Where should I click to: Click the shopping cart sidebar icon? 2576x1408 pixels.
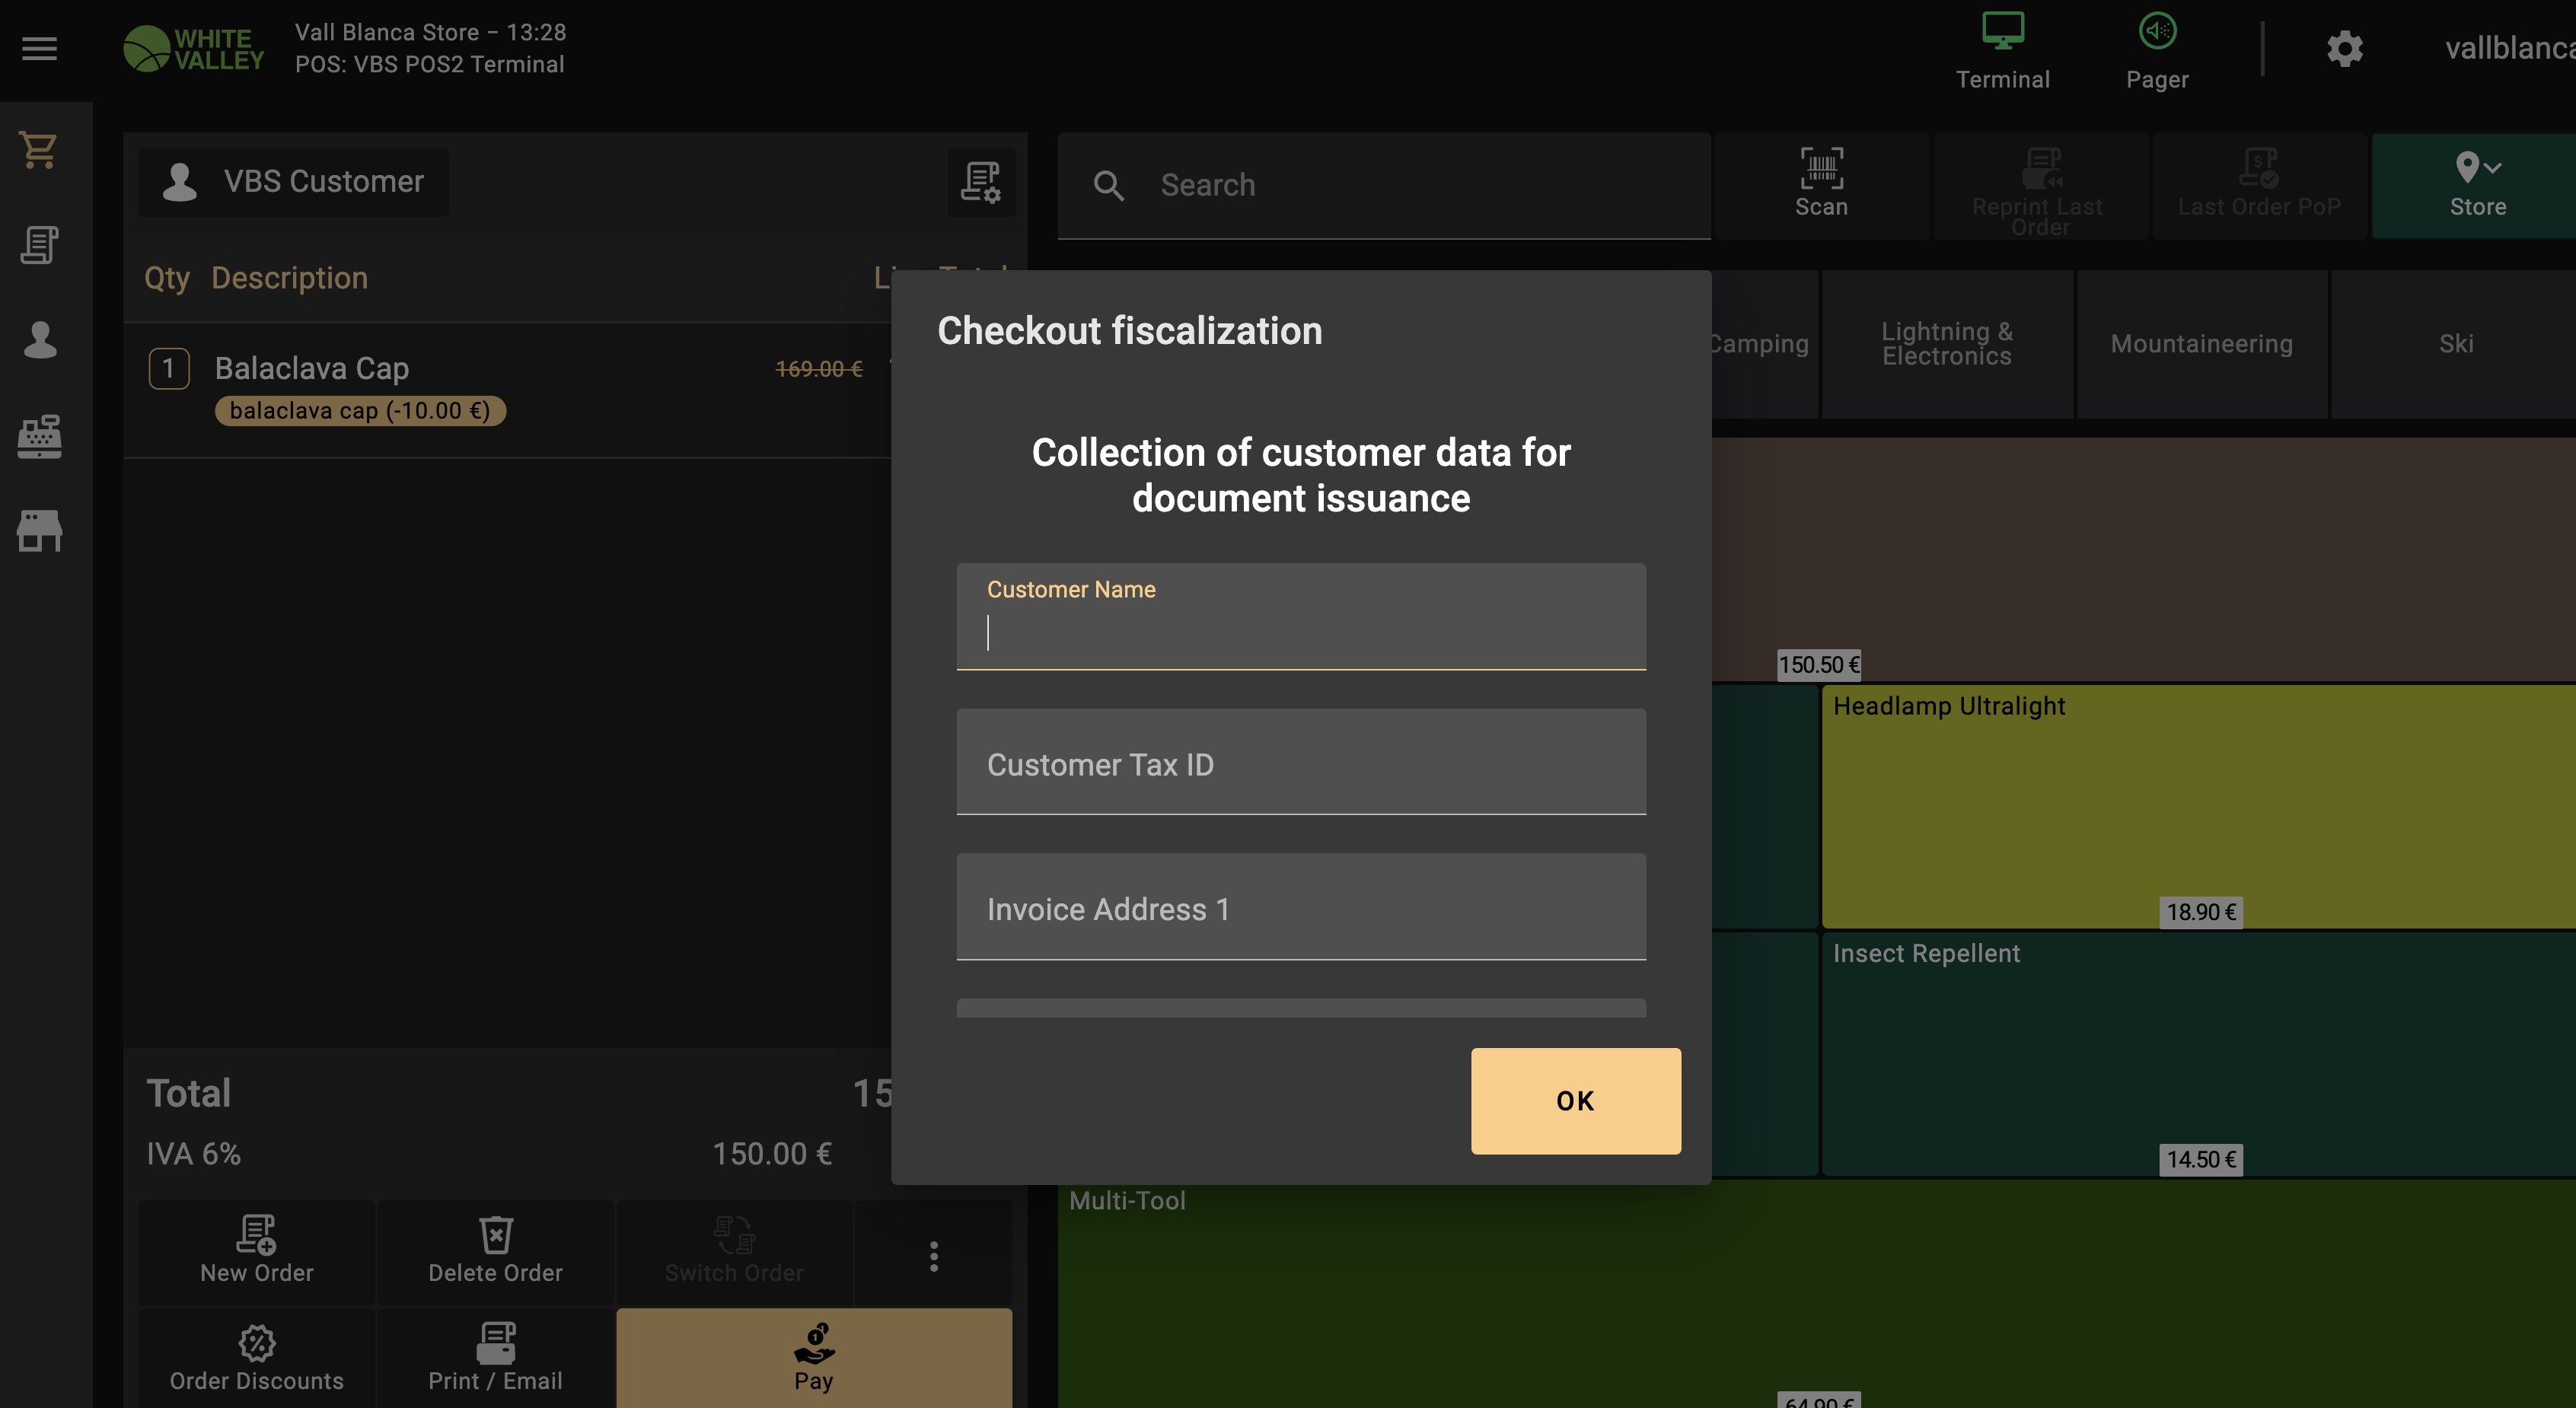pos(39,151)
